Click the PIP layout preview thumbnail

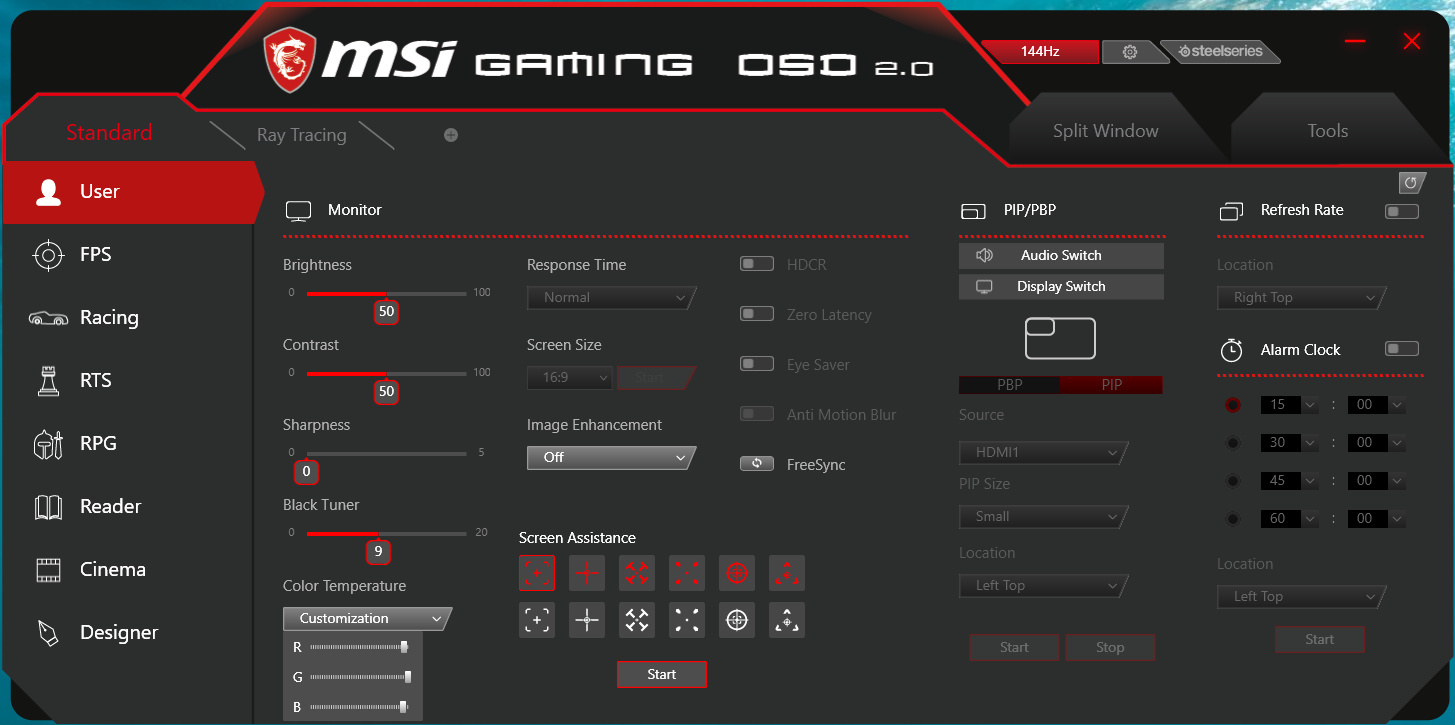(1060, 338)
